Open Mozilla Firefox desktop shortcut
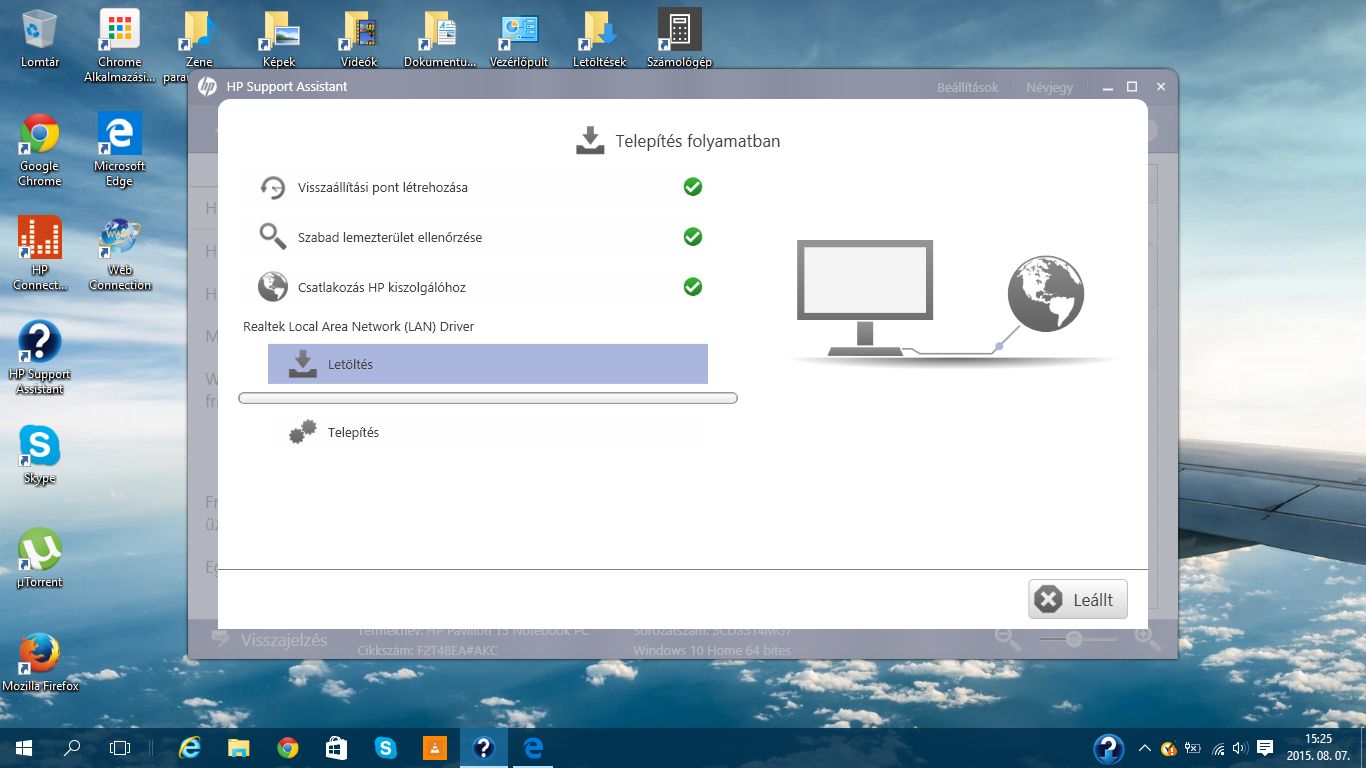This screenshot has height=768, width=1366. pyautogui.click(x=40, y=662)
